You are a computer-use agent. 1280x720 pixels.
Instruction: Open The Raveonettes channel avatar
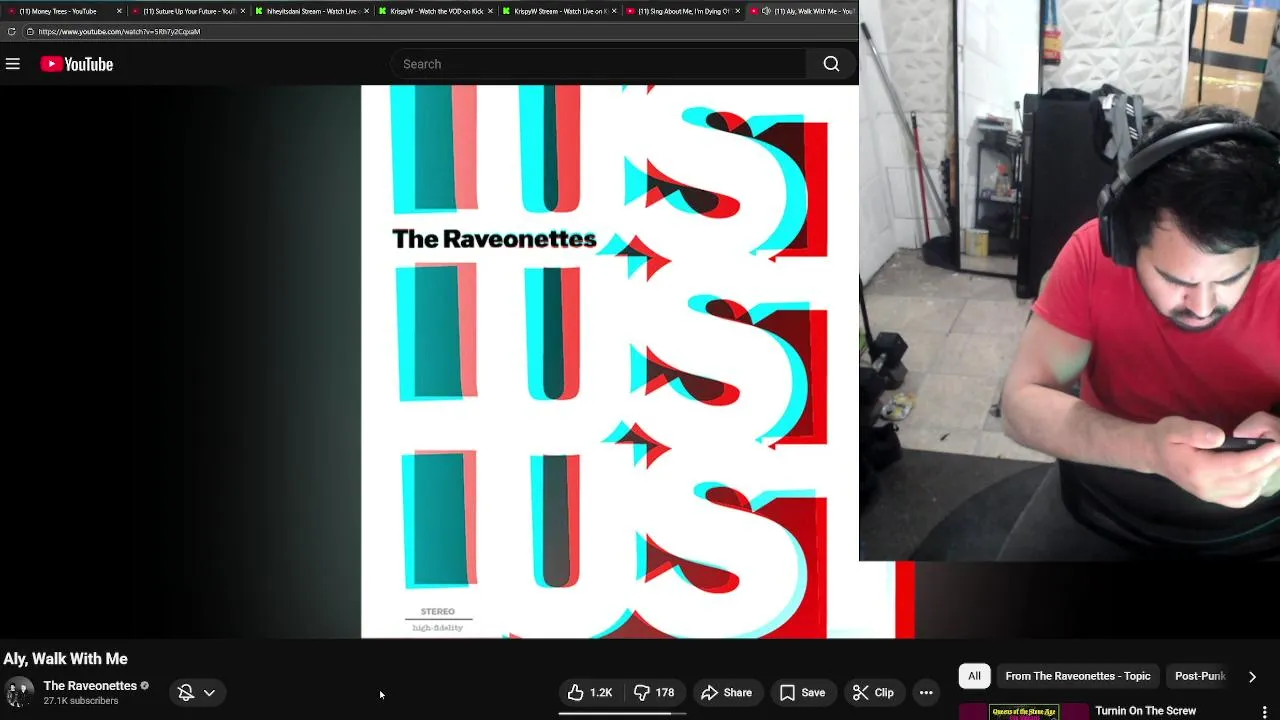click(18, 692)
